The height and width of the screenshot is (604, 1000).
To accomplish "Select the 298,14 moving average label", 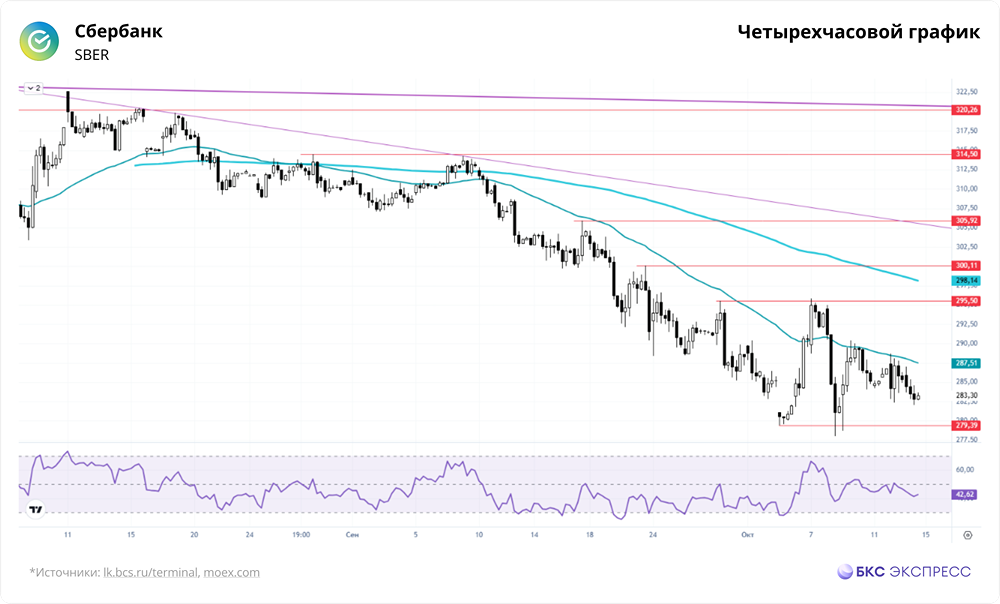I will point(966,281).
